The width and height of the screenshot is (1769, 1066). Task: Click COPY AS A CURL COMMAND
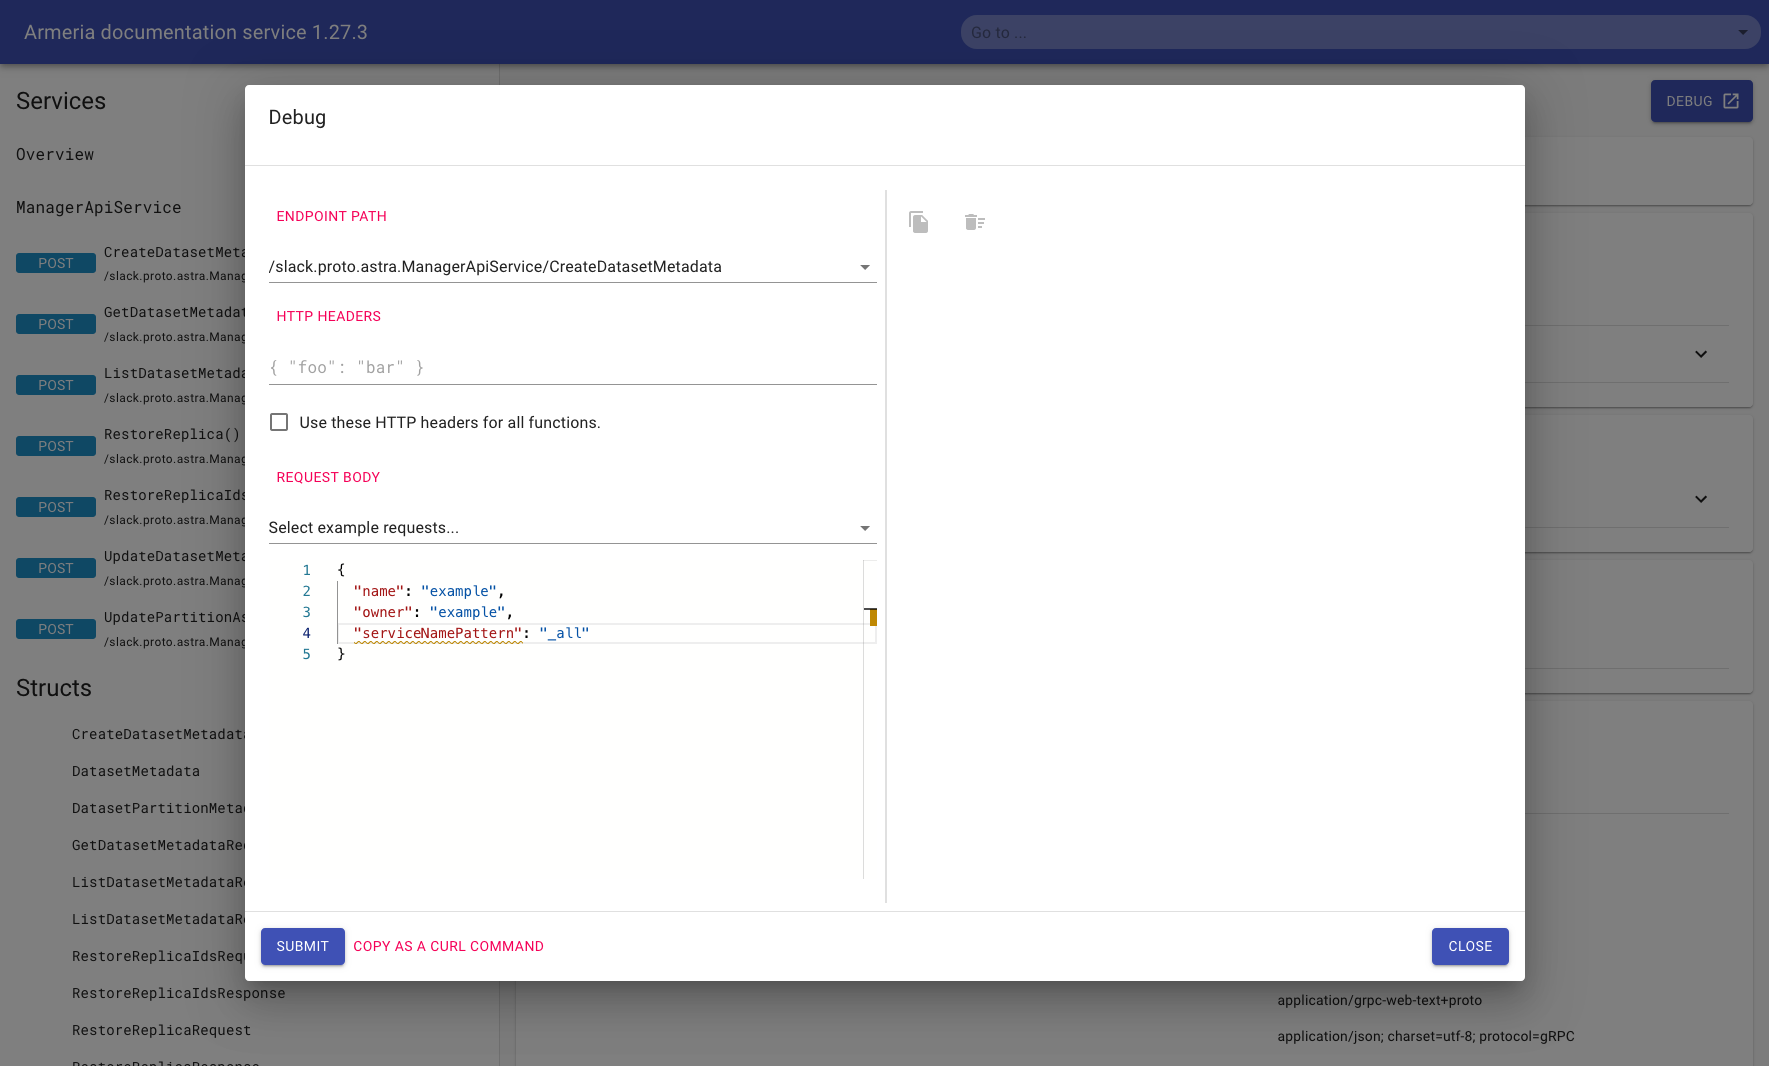point(448,946)
